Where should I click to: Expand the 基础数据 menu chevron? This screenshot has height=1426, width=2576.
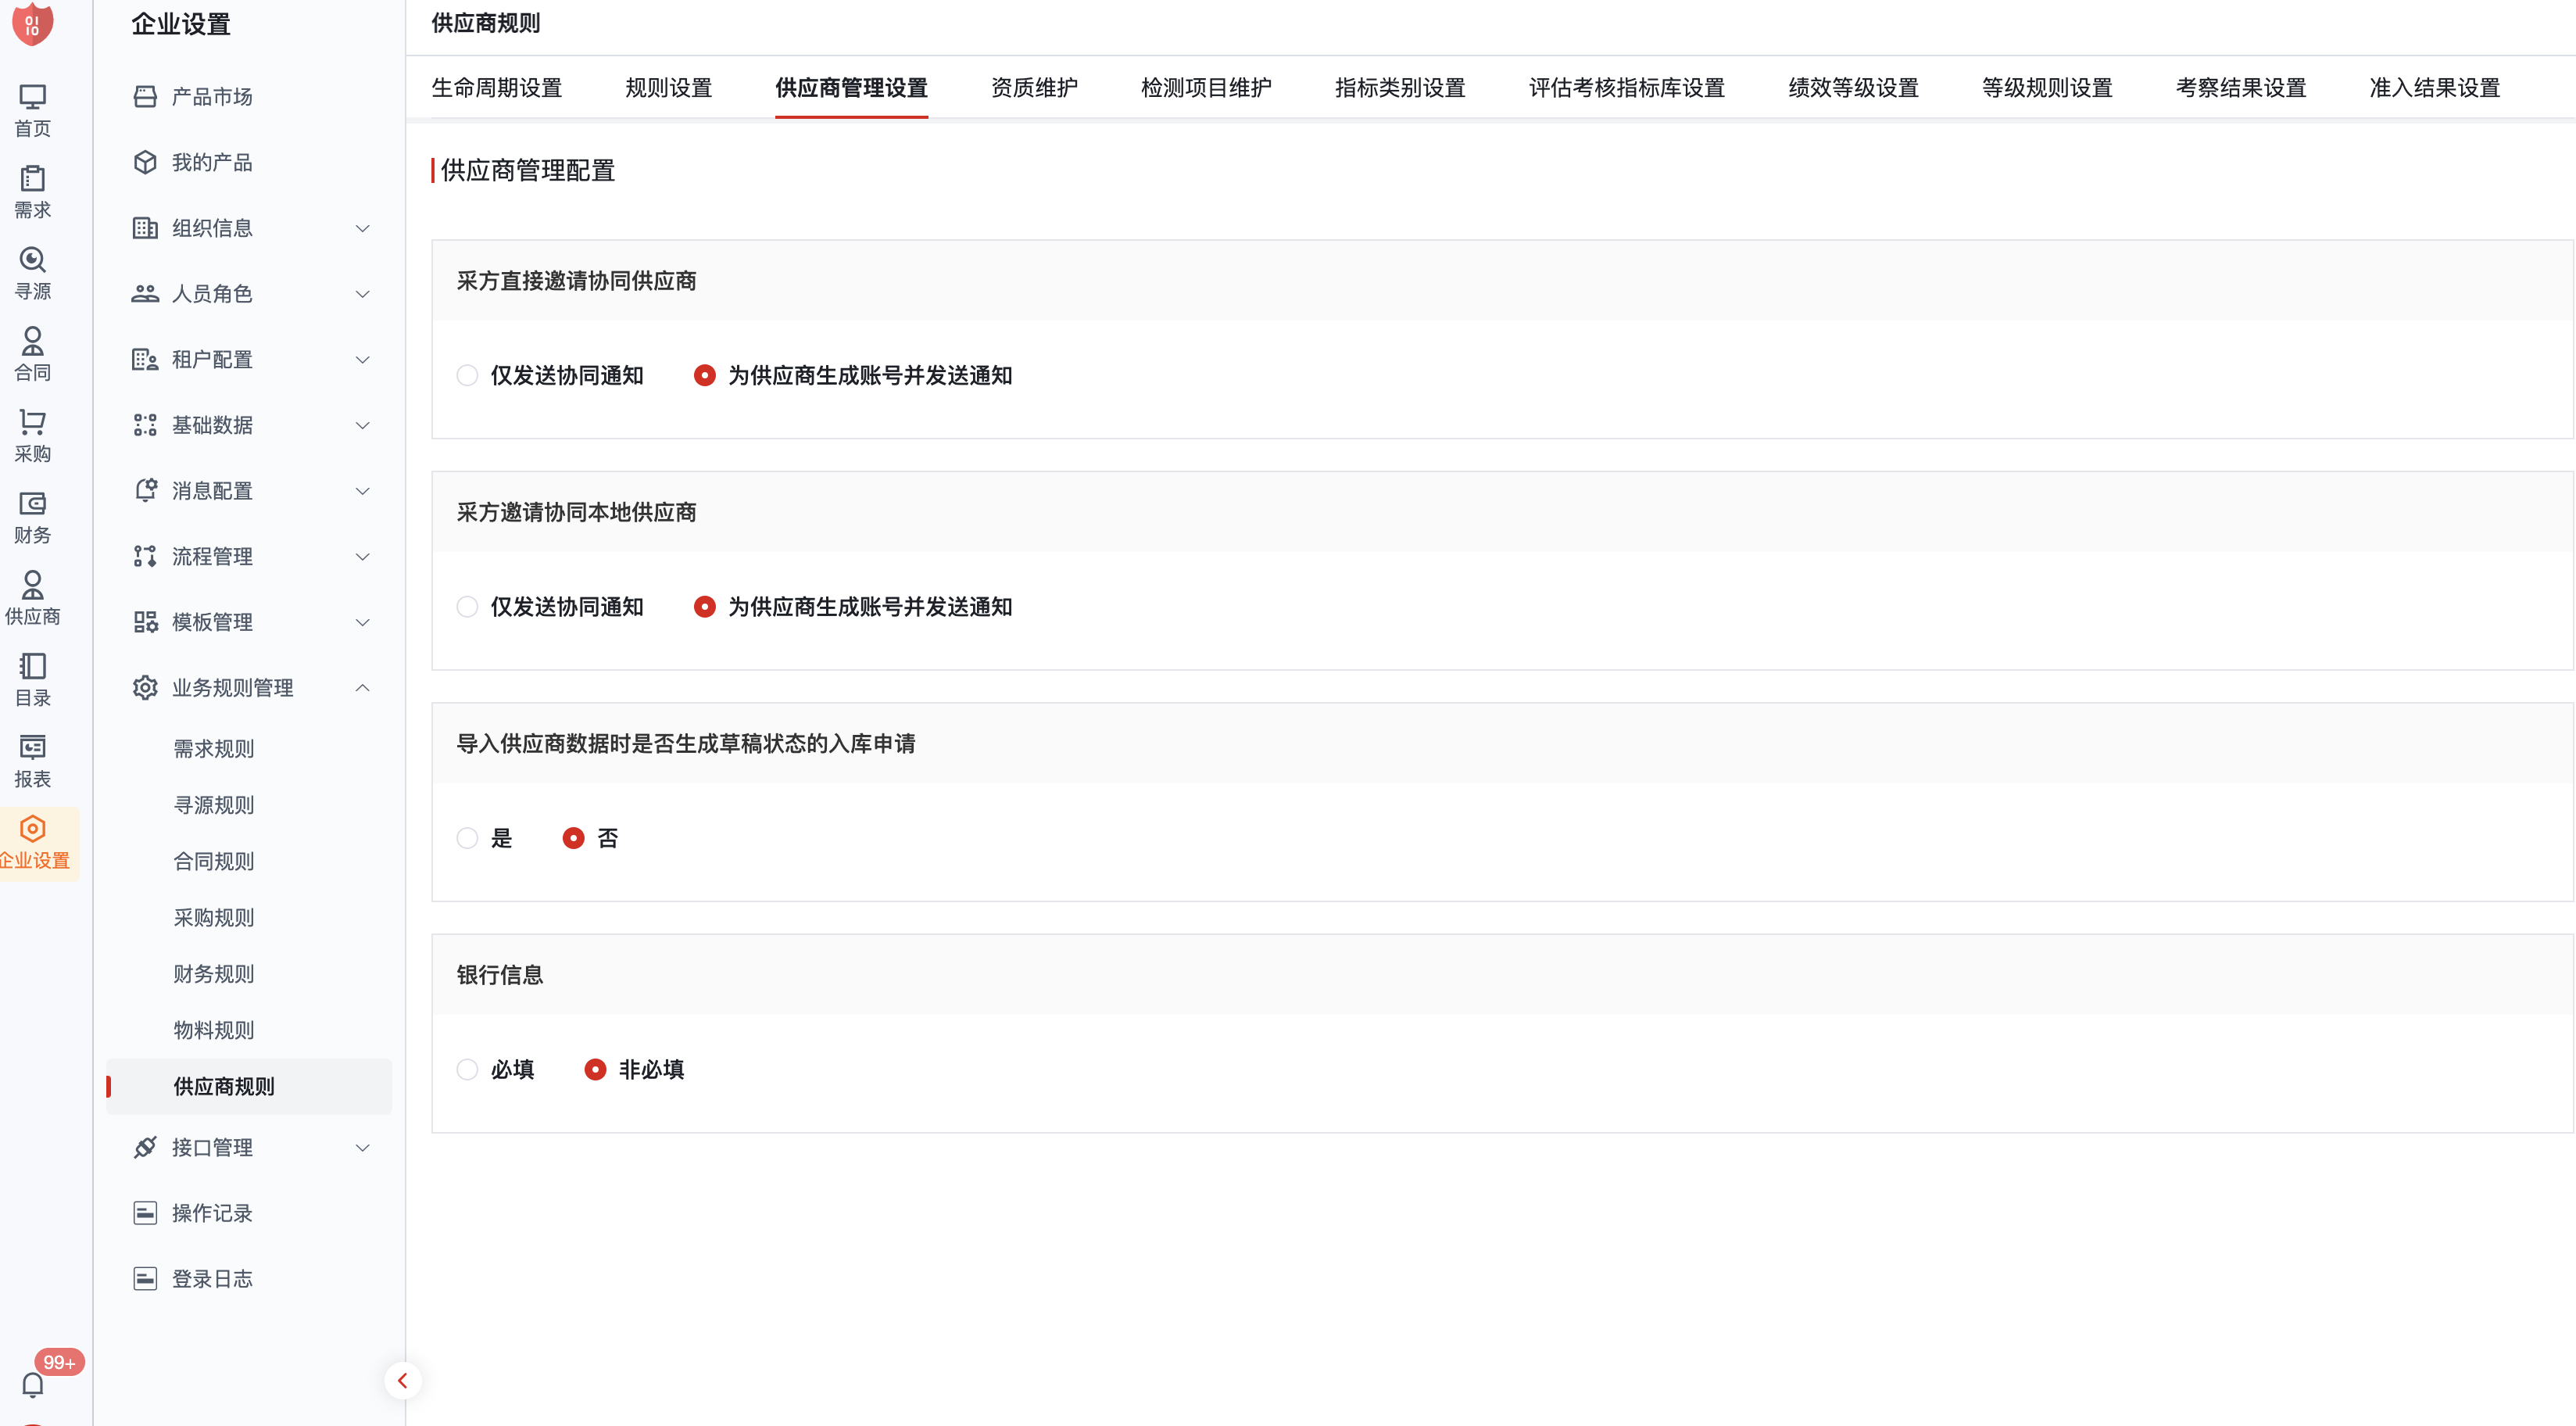(x=362, y=425)
